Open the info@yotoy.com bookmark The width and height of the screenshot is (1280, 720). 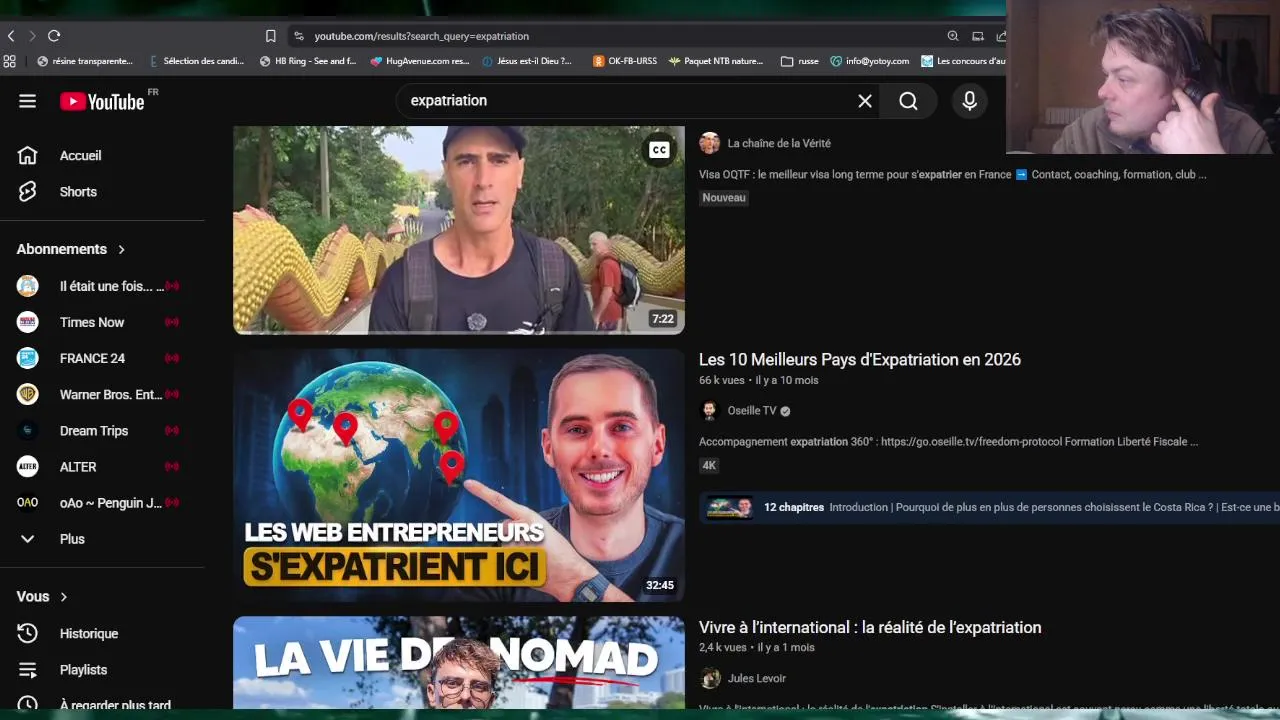870,61
